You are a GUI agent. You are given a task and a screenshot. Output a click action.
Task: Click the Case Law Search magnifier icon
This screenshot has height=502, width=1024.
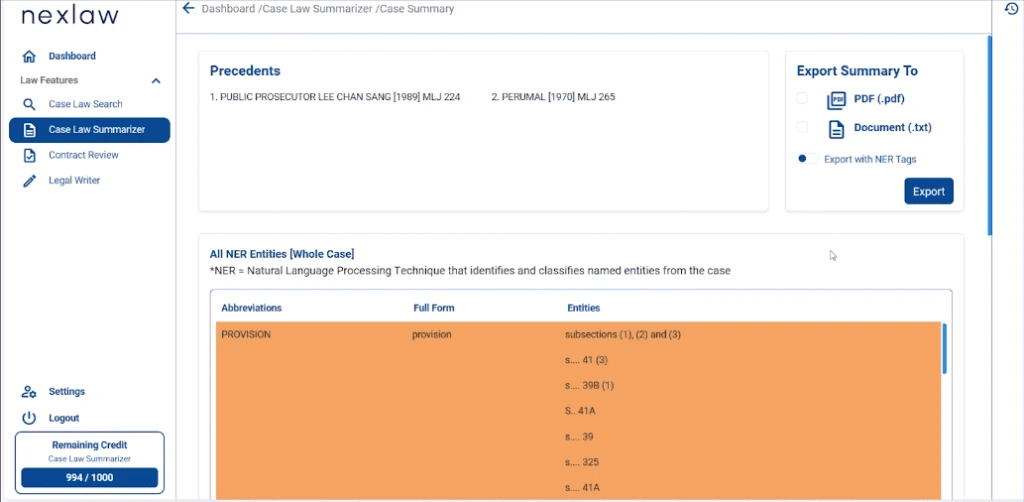coord(29,104)
